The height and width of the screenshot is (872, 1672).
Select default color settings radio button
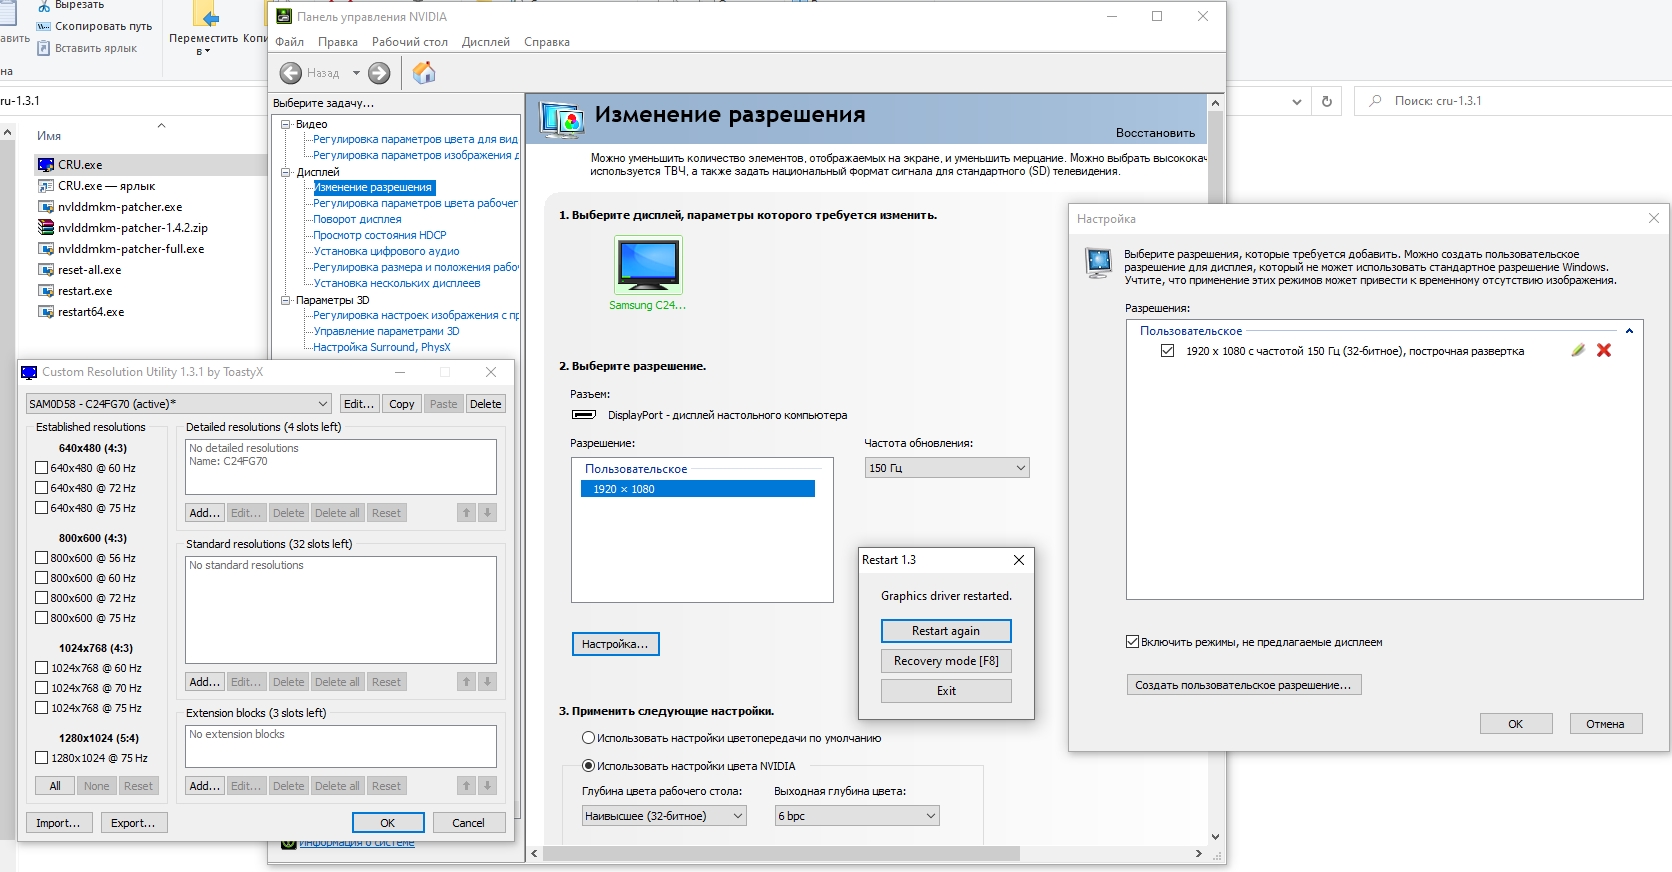pyautogui.click(x=589, y=738)
